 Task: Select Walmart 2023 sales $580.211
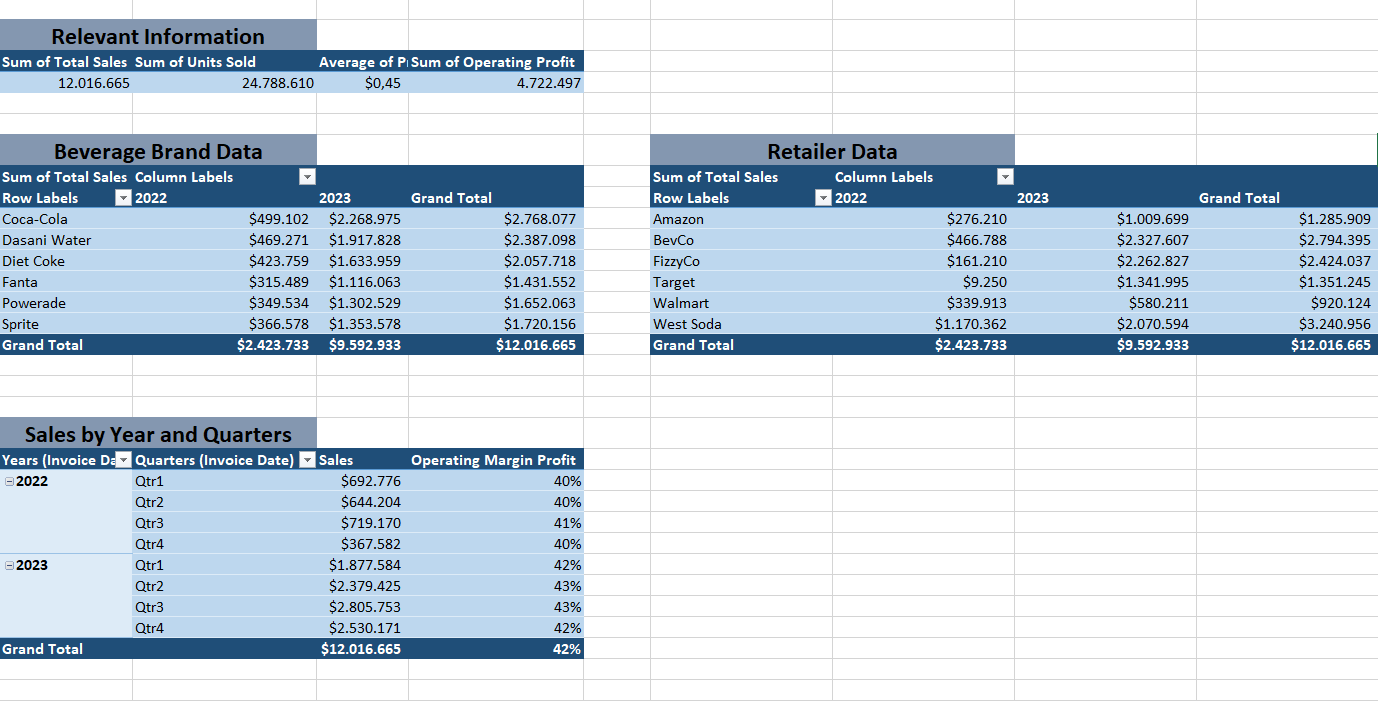[x=1106, y=303]
